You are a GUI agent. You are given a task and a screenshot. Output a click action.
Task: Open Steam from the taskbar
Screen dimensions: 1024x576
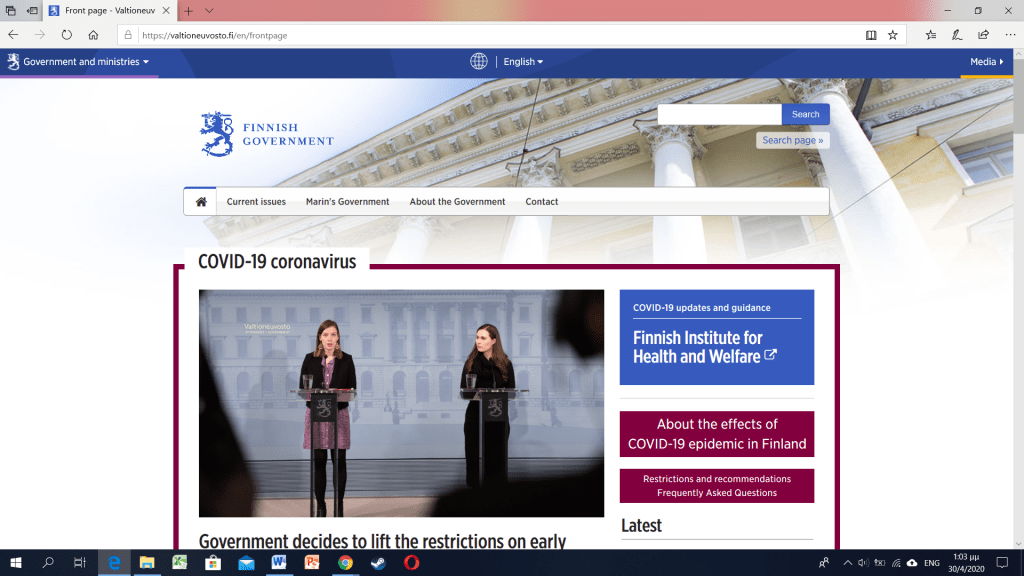378,563
